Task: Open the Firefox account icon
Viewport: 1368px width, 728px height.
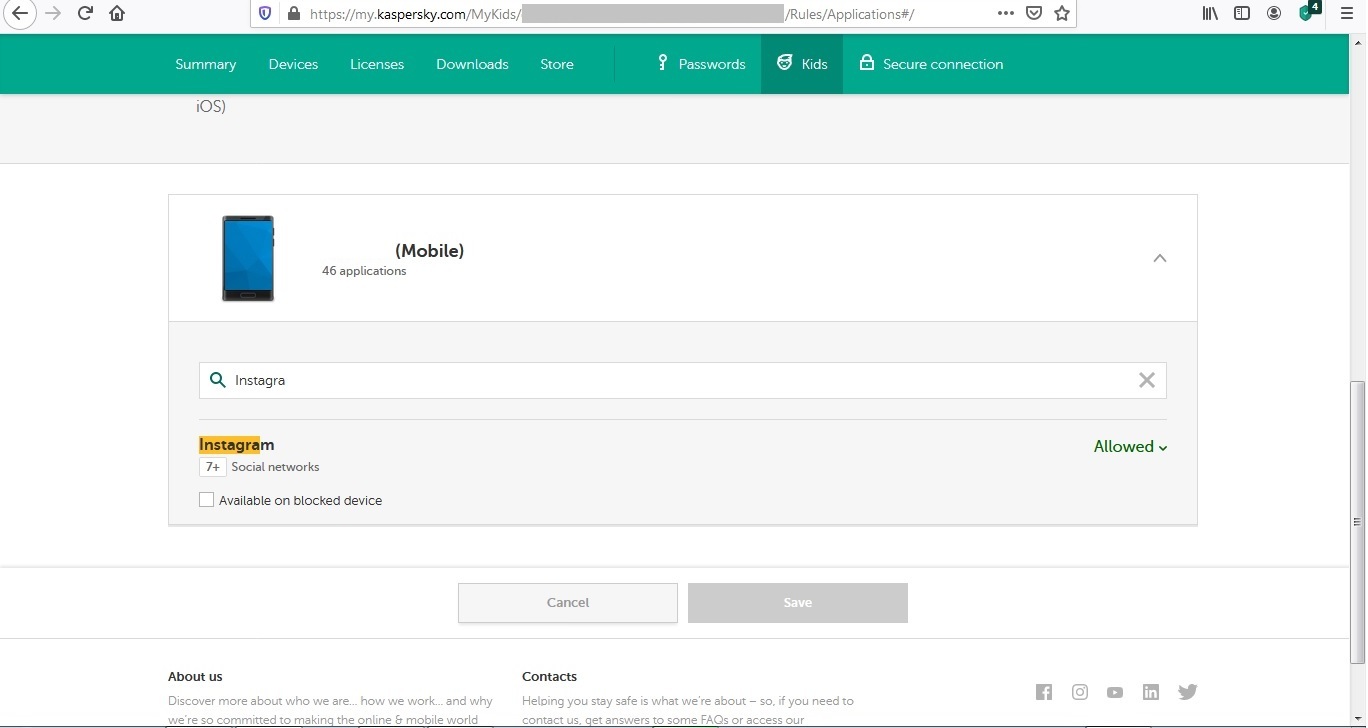Action: (x=1274, y=14)
